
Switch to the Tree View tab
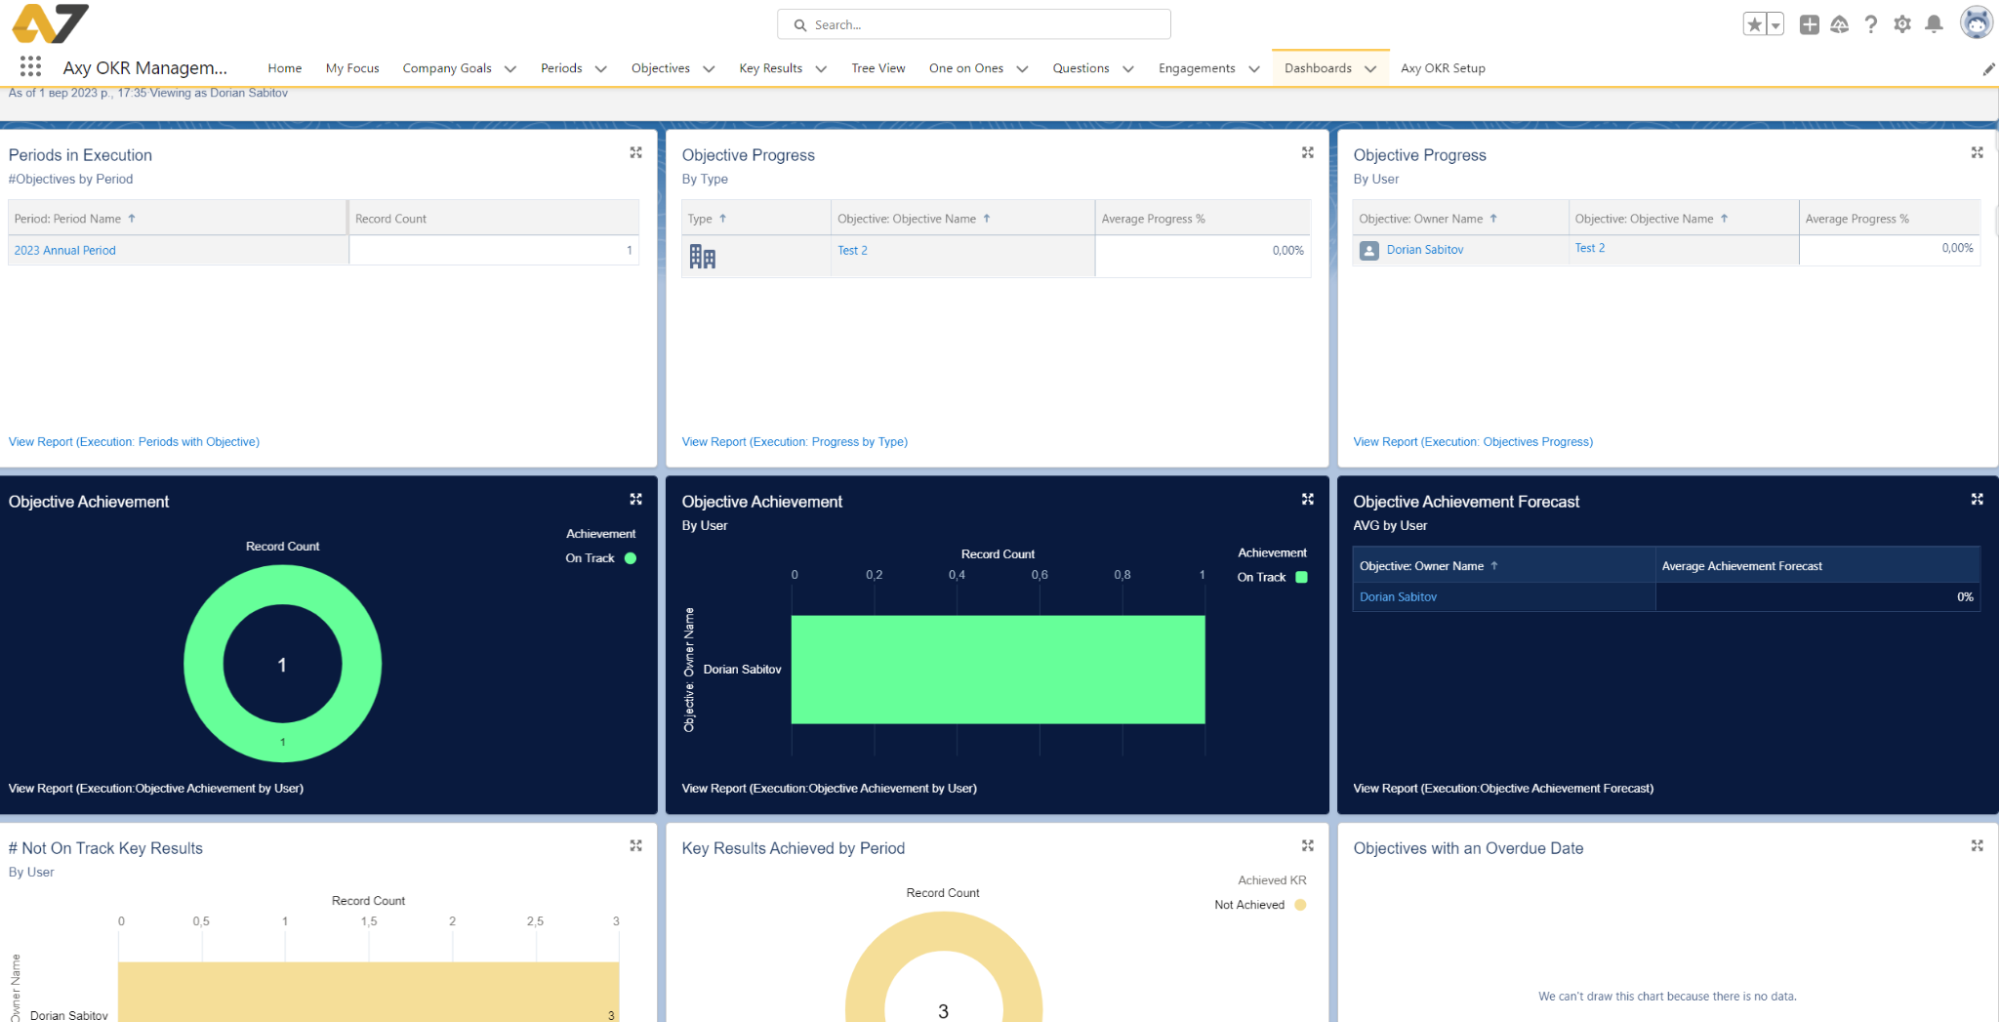click(x=878, y=67)
